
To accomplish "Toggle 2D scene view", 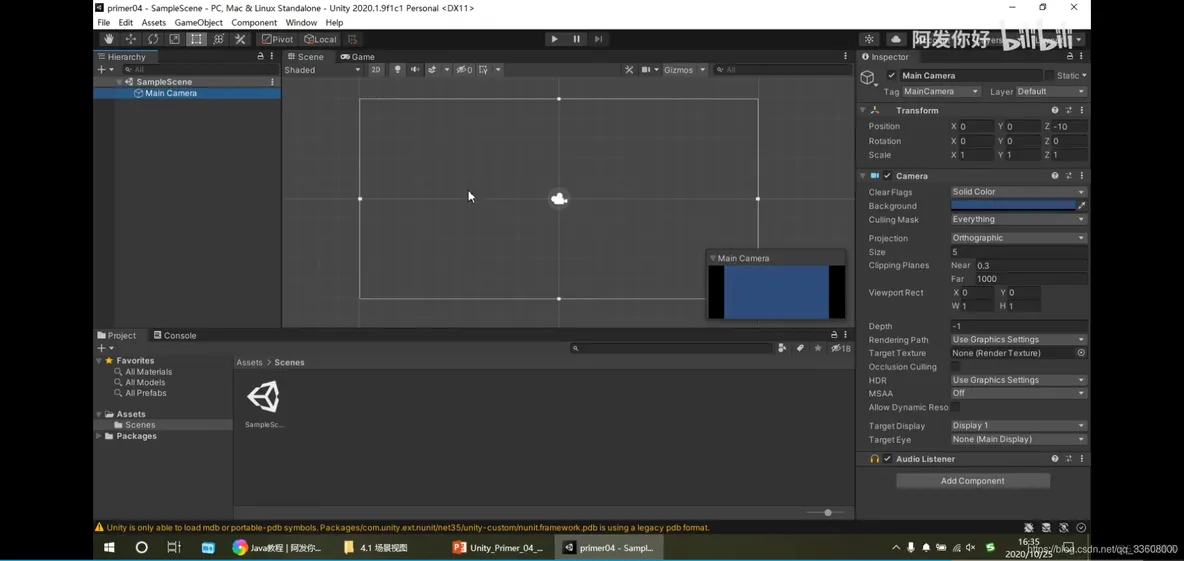I will [x=376, y=69].
